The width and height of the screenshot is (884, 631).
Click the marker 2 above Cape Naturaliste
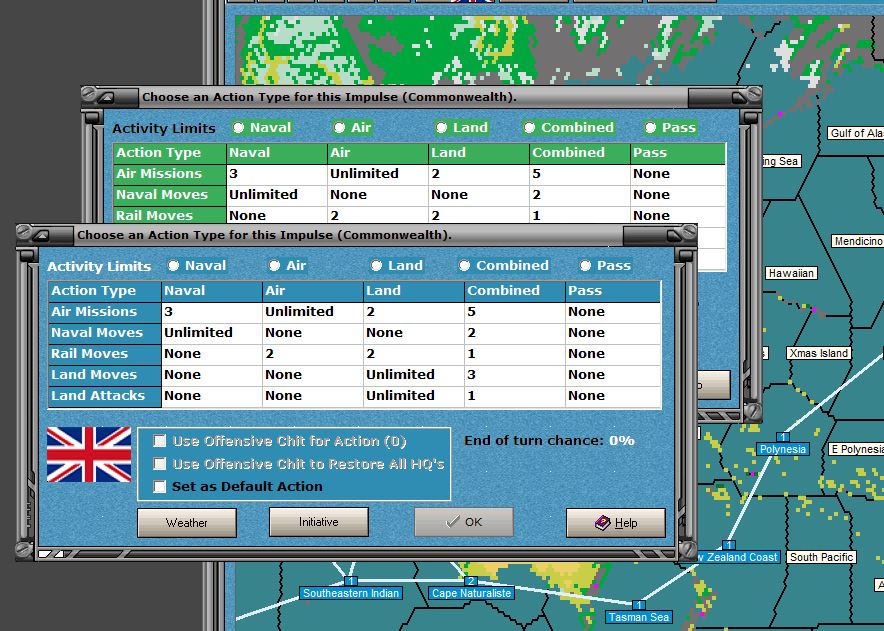click(x=471, y=581)
